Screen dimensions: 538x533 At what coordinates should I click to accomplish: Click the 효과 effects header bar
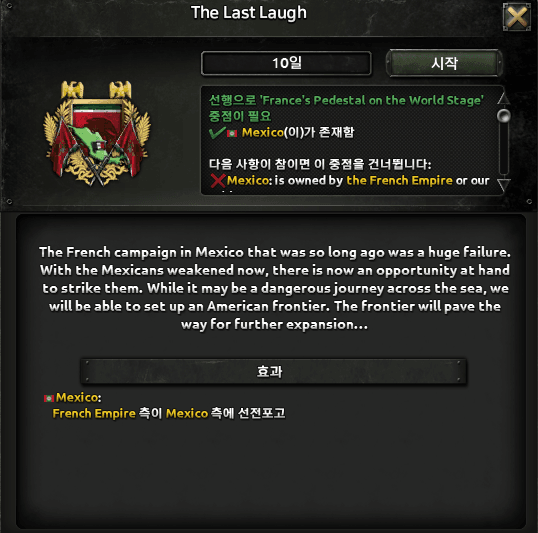coord(273,371)
